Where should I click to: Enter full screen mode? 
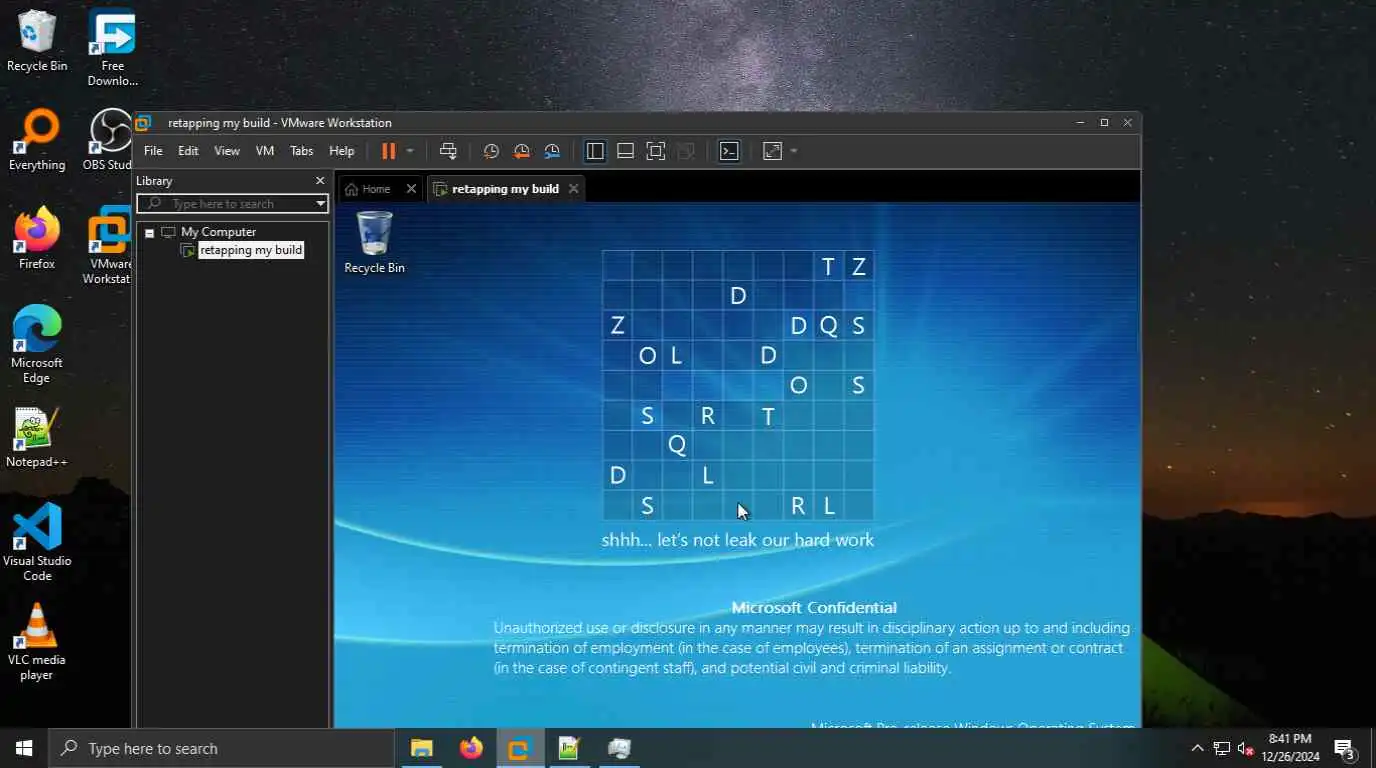tap(655, 151)
